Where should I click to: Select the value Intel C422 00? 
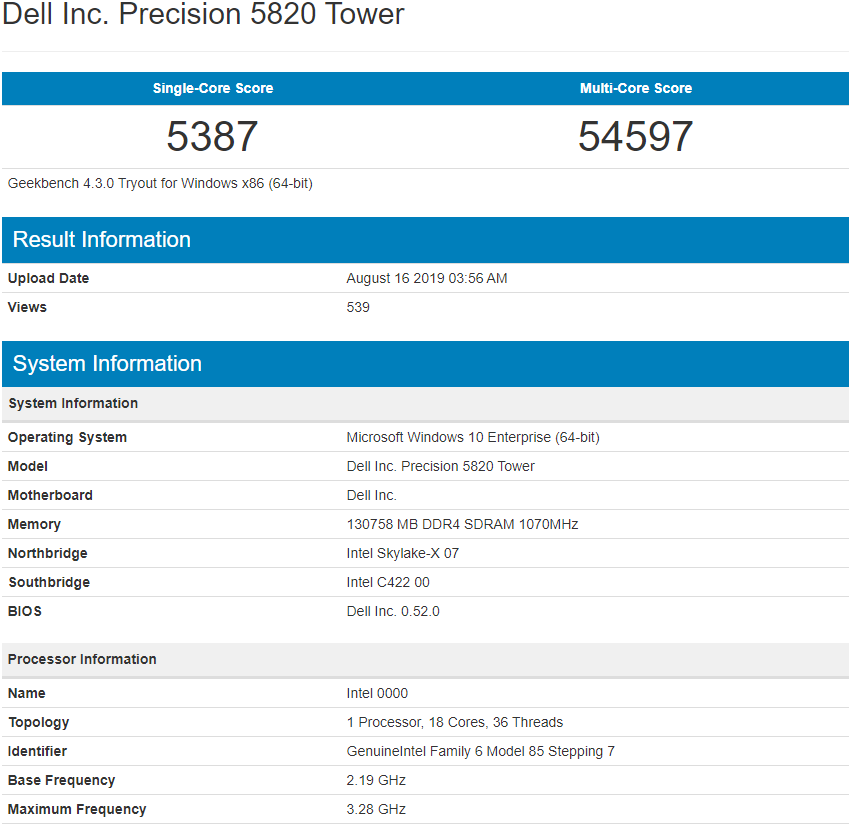click(388, 582)
